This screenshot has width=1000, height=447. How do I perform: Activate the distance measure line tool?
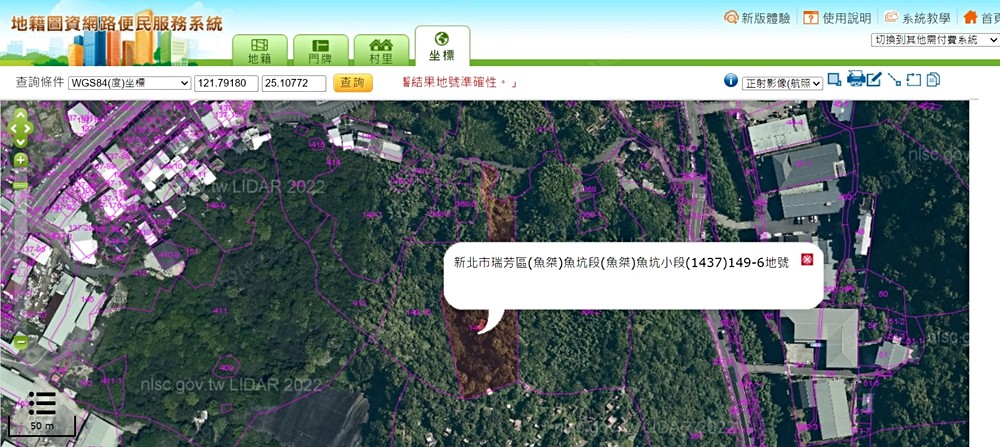[894, 80]
